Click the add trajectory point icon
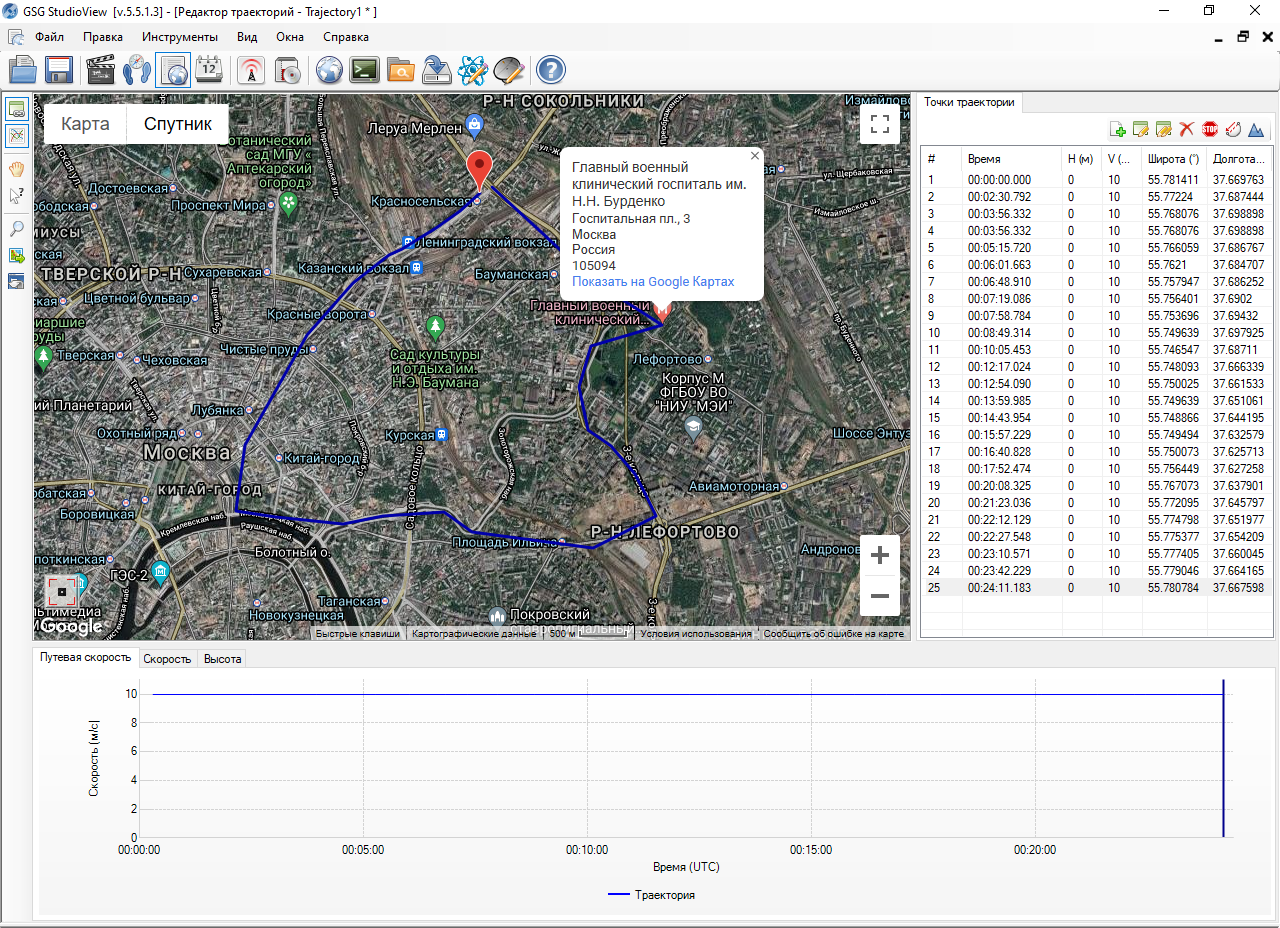 (x=1118, y=129)
